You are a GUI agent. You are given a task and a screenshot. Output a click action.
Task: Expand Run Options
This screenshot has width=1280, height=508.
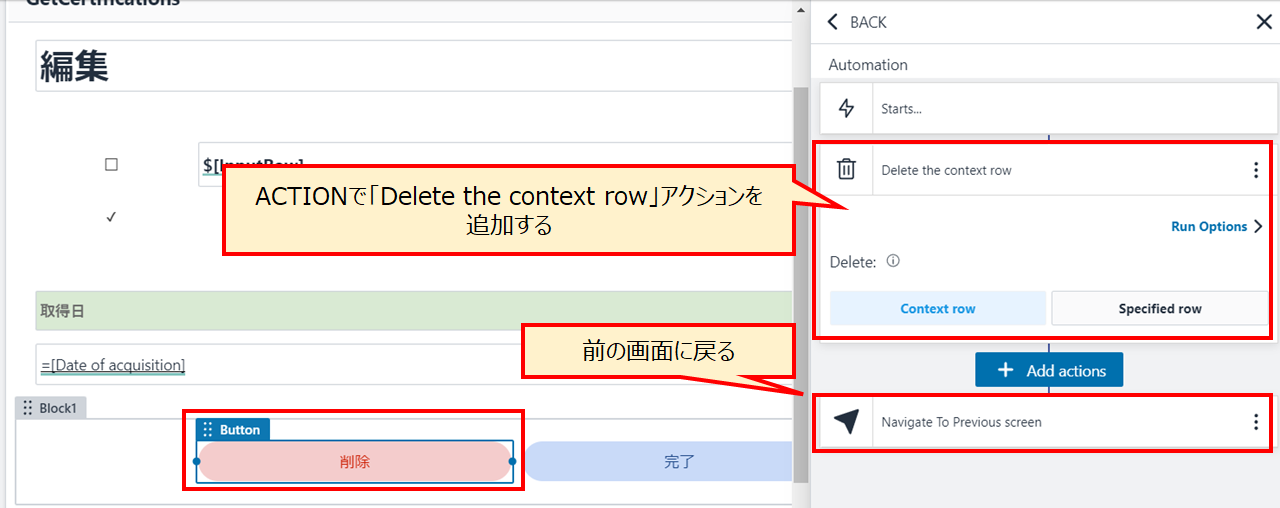pos(1216,226)
